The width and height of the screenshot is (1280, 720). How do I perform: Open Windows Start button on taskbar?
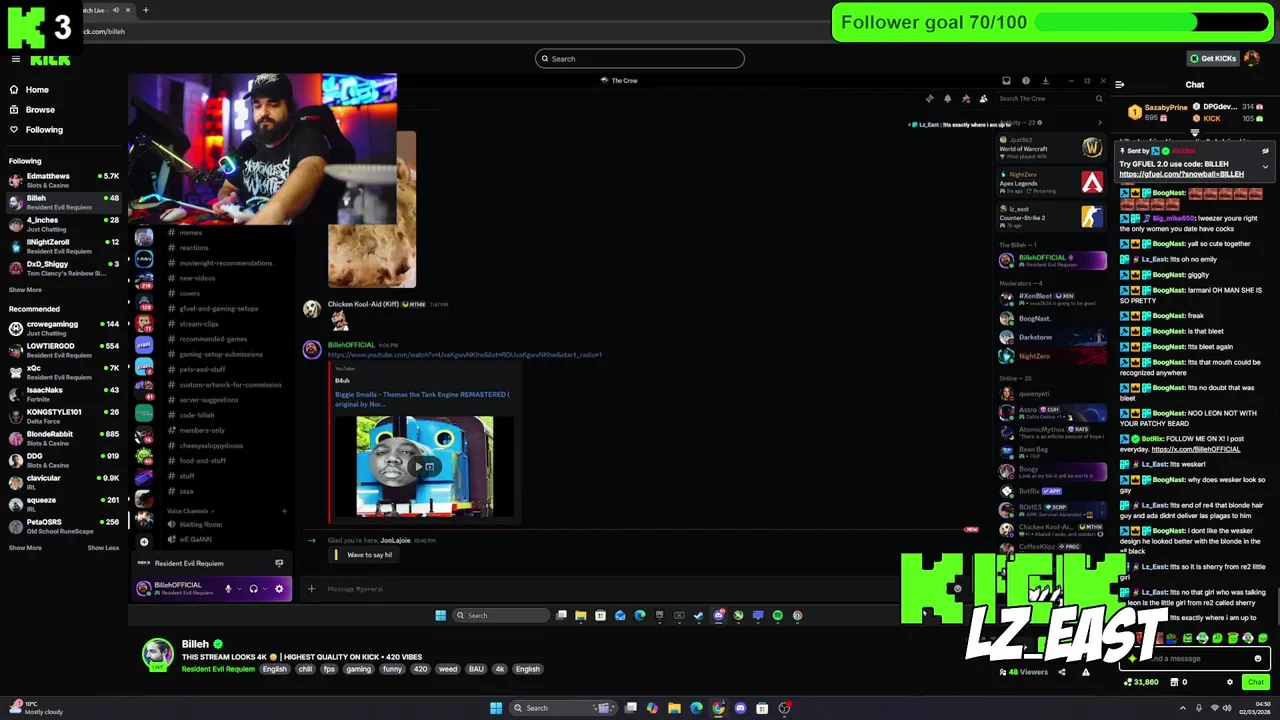point(495,708)
